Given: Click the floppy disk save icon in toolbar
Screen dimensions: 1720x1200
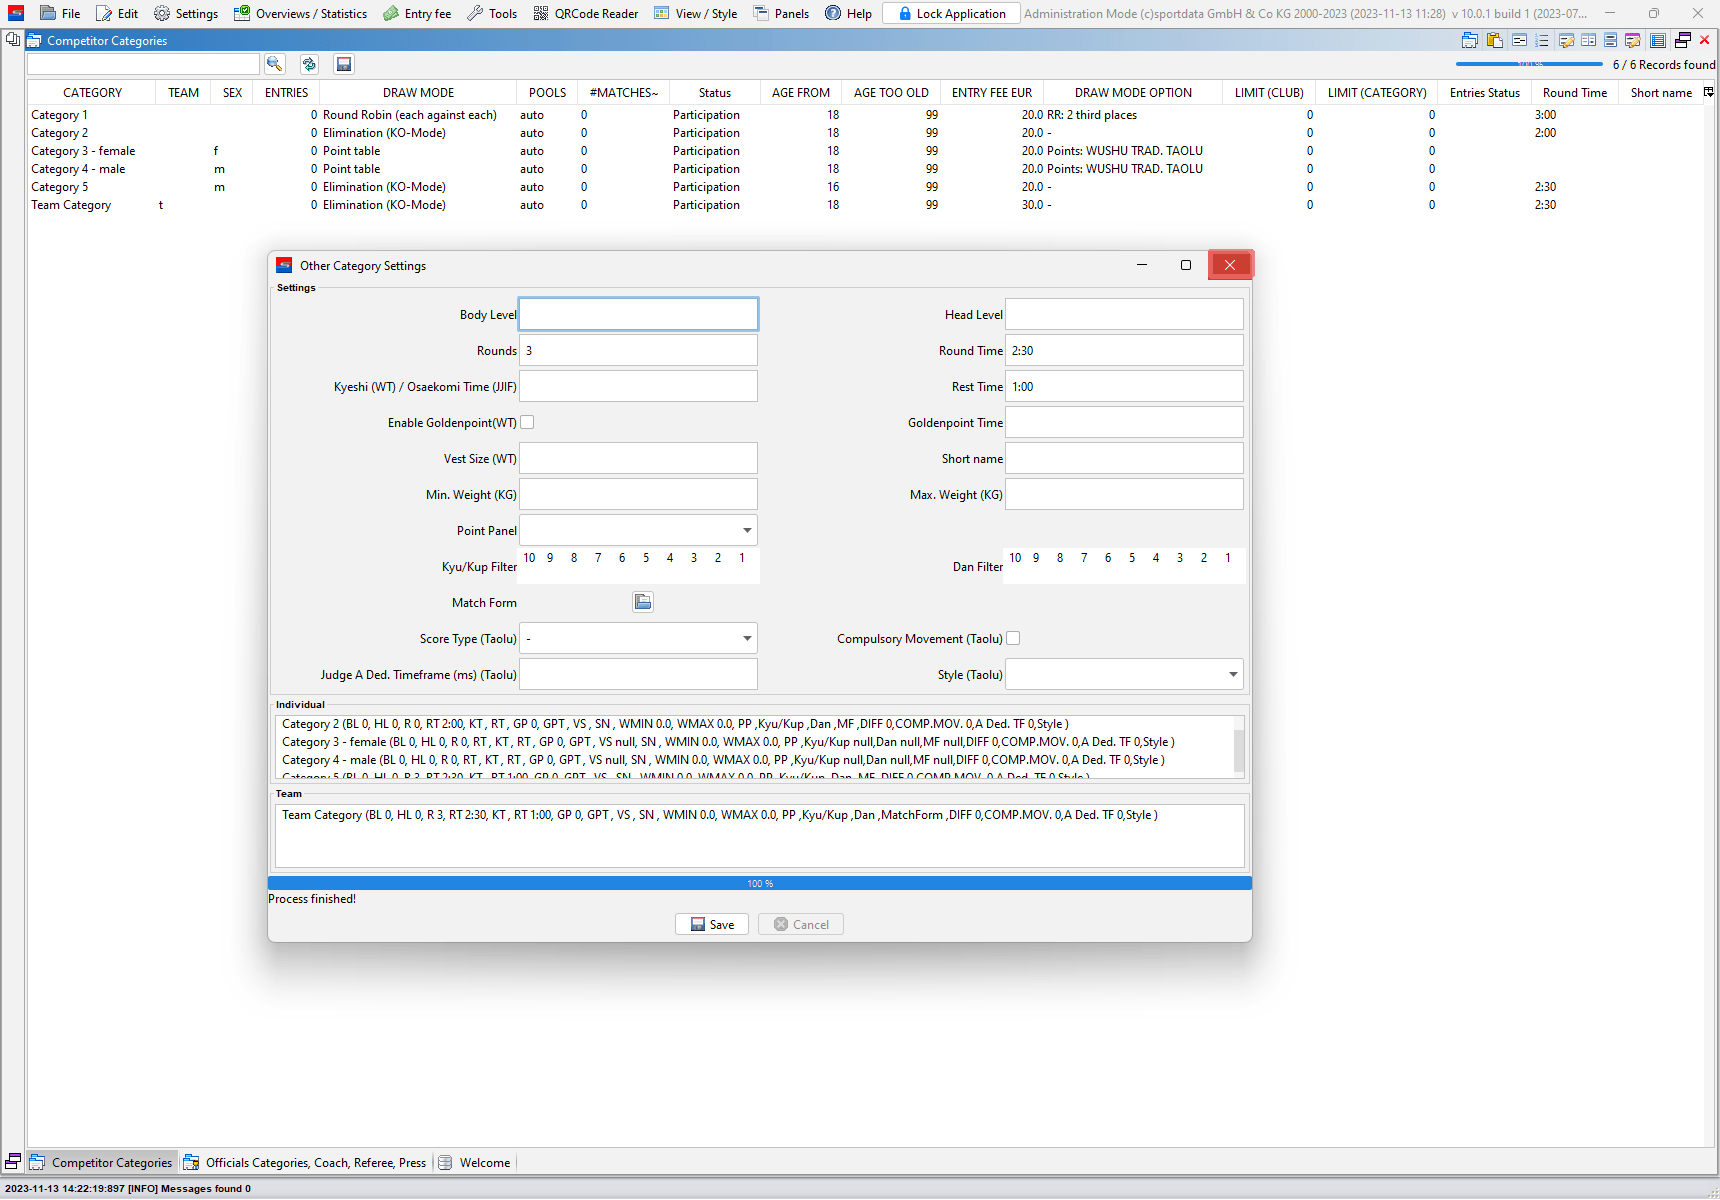Looking at the screenshot, I should [x=344, y=64].
